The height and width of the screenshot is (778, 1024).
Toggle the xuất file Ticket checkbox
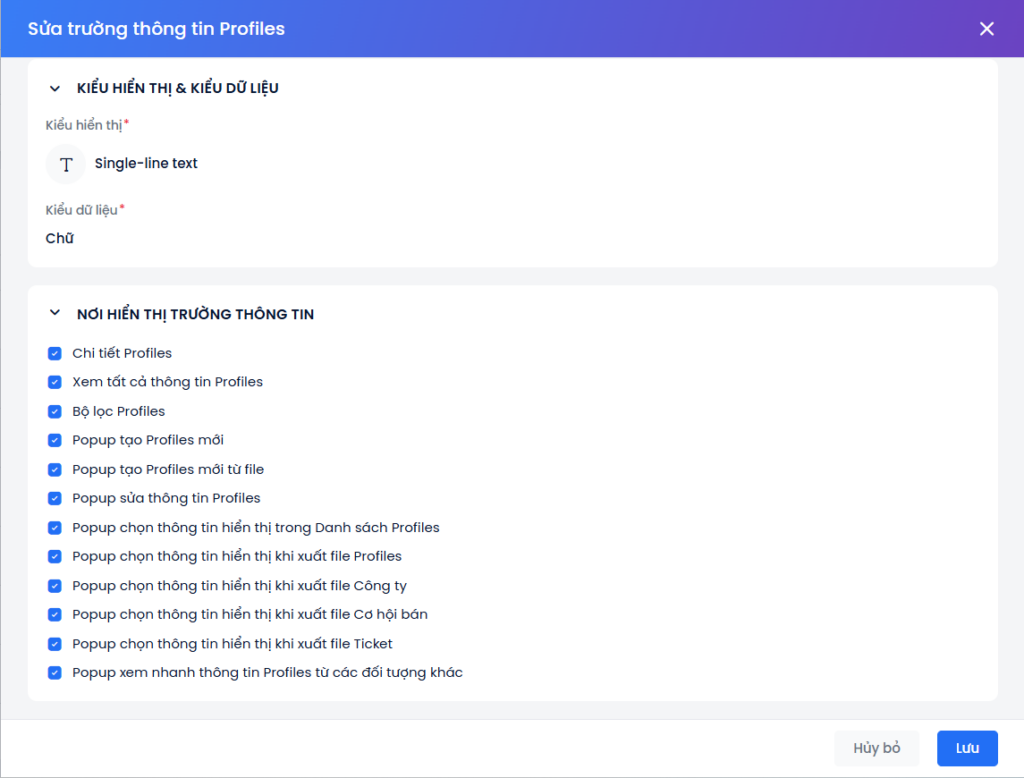click(55, 644)
